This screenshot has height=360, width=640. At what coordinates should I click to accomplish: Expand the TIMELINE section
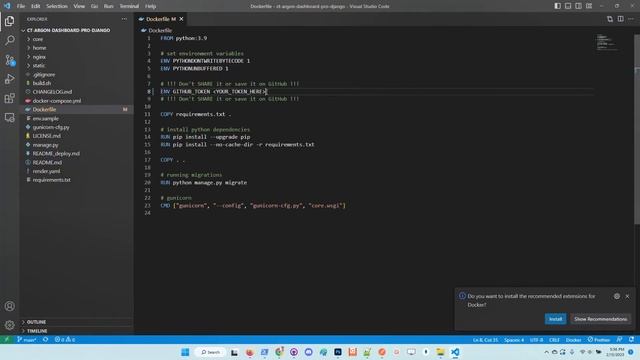(76, 331)
